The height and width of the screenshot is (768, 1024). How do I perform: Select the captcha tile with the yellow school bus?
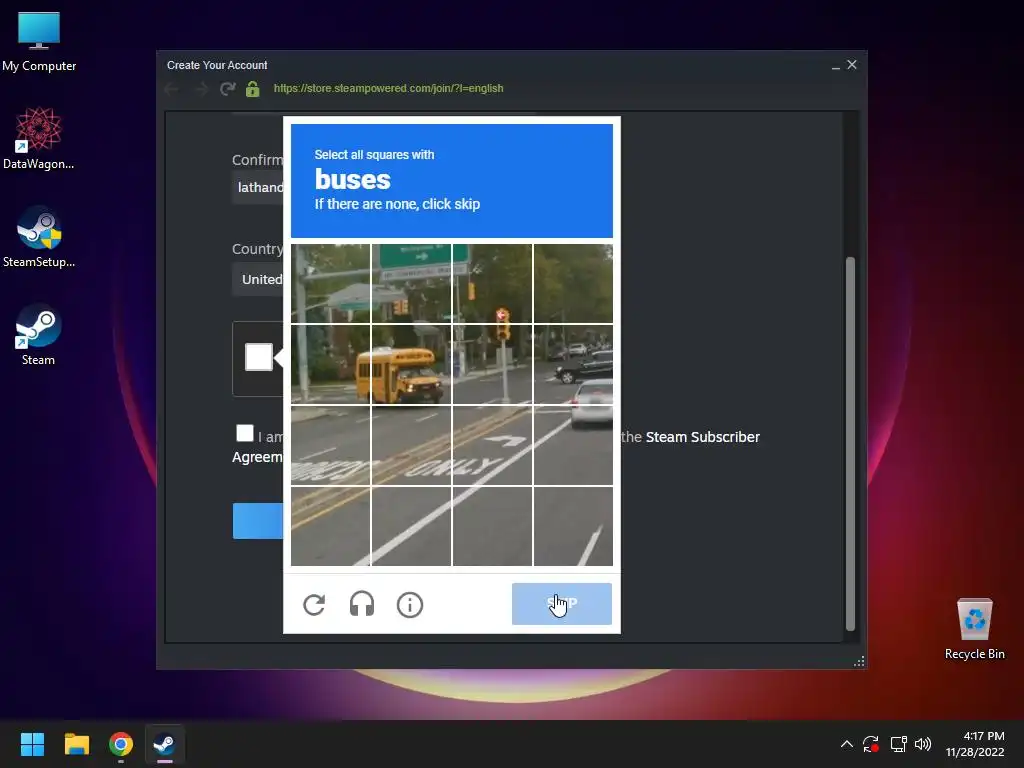[411, 364]
